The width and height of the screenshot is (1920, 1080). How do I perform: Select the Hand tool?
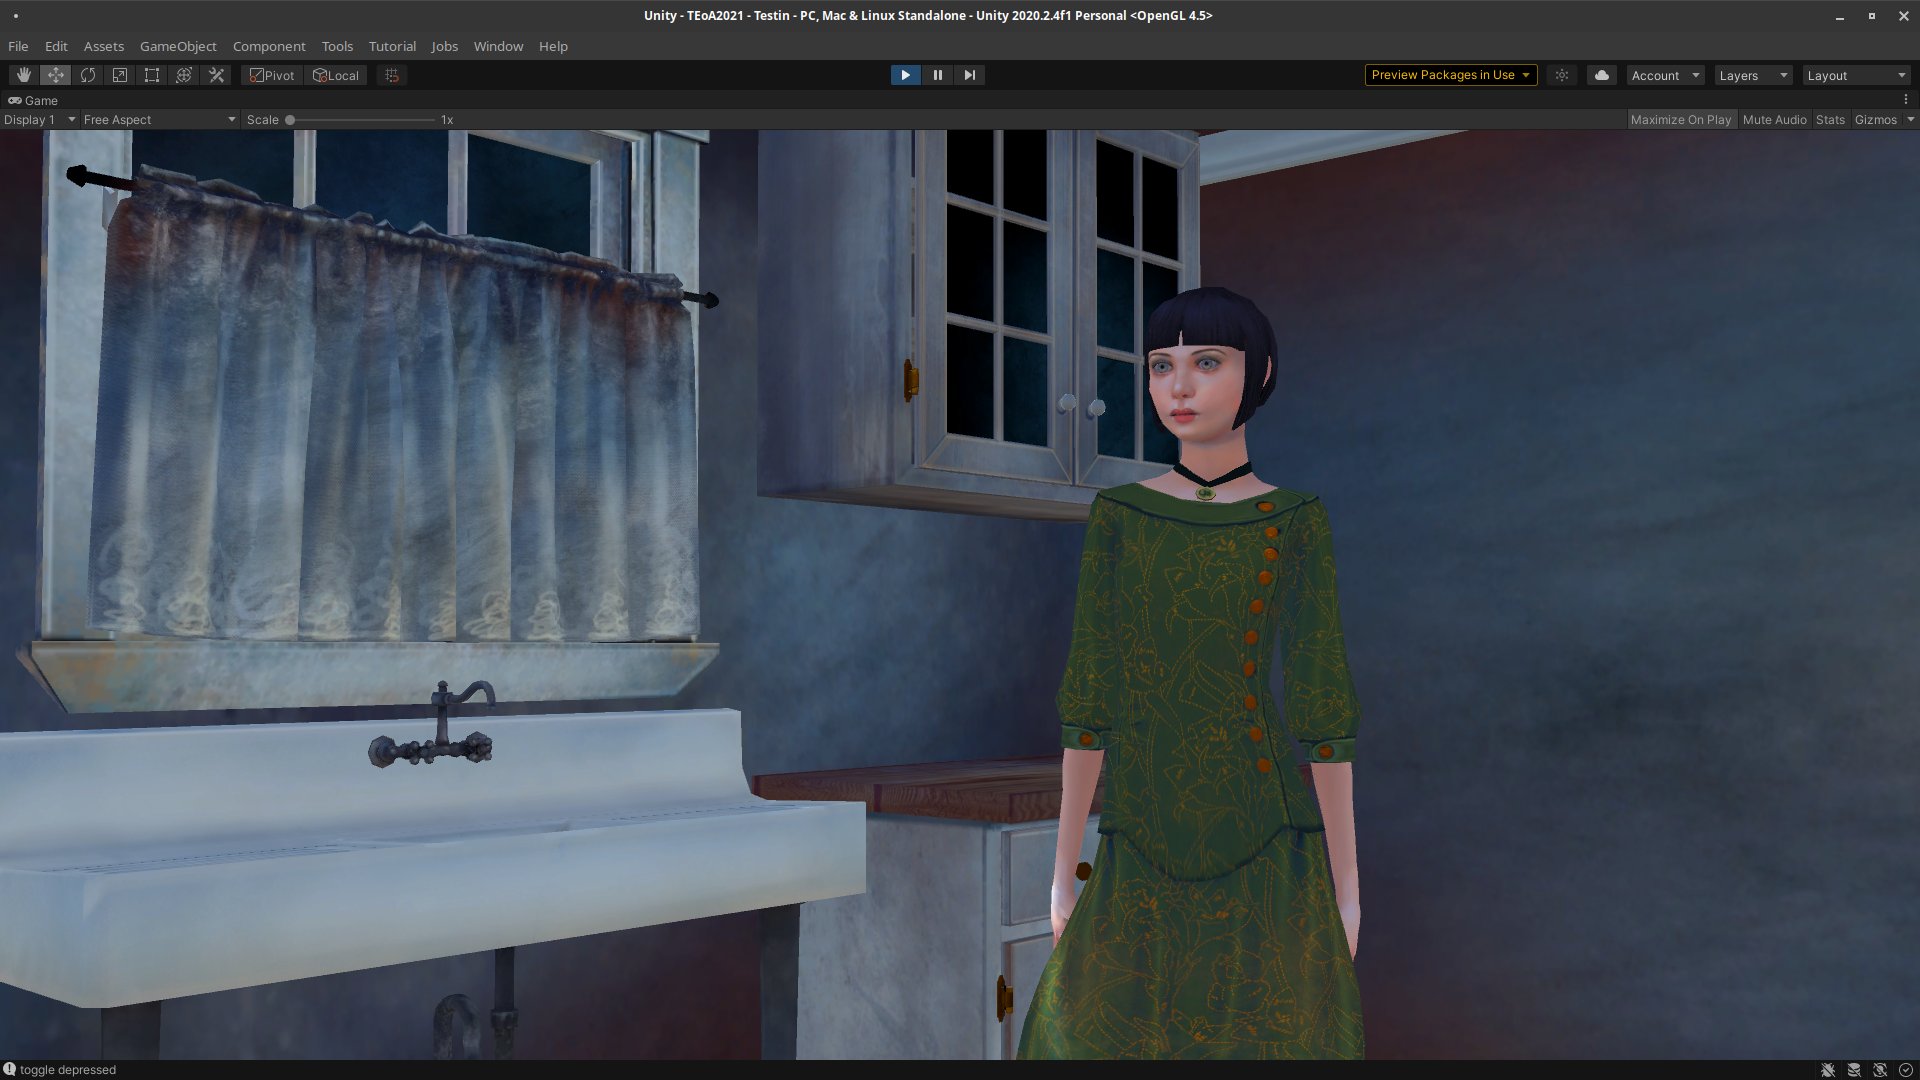point(23,75)
